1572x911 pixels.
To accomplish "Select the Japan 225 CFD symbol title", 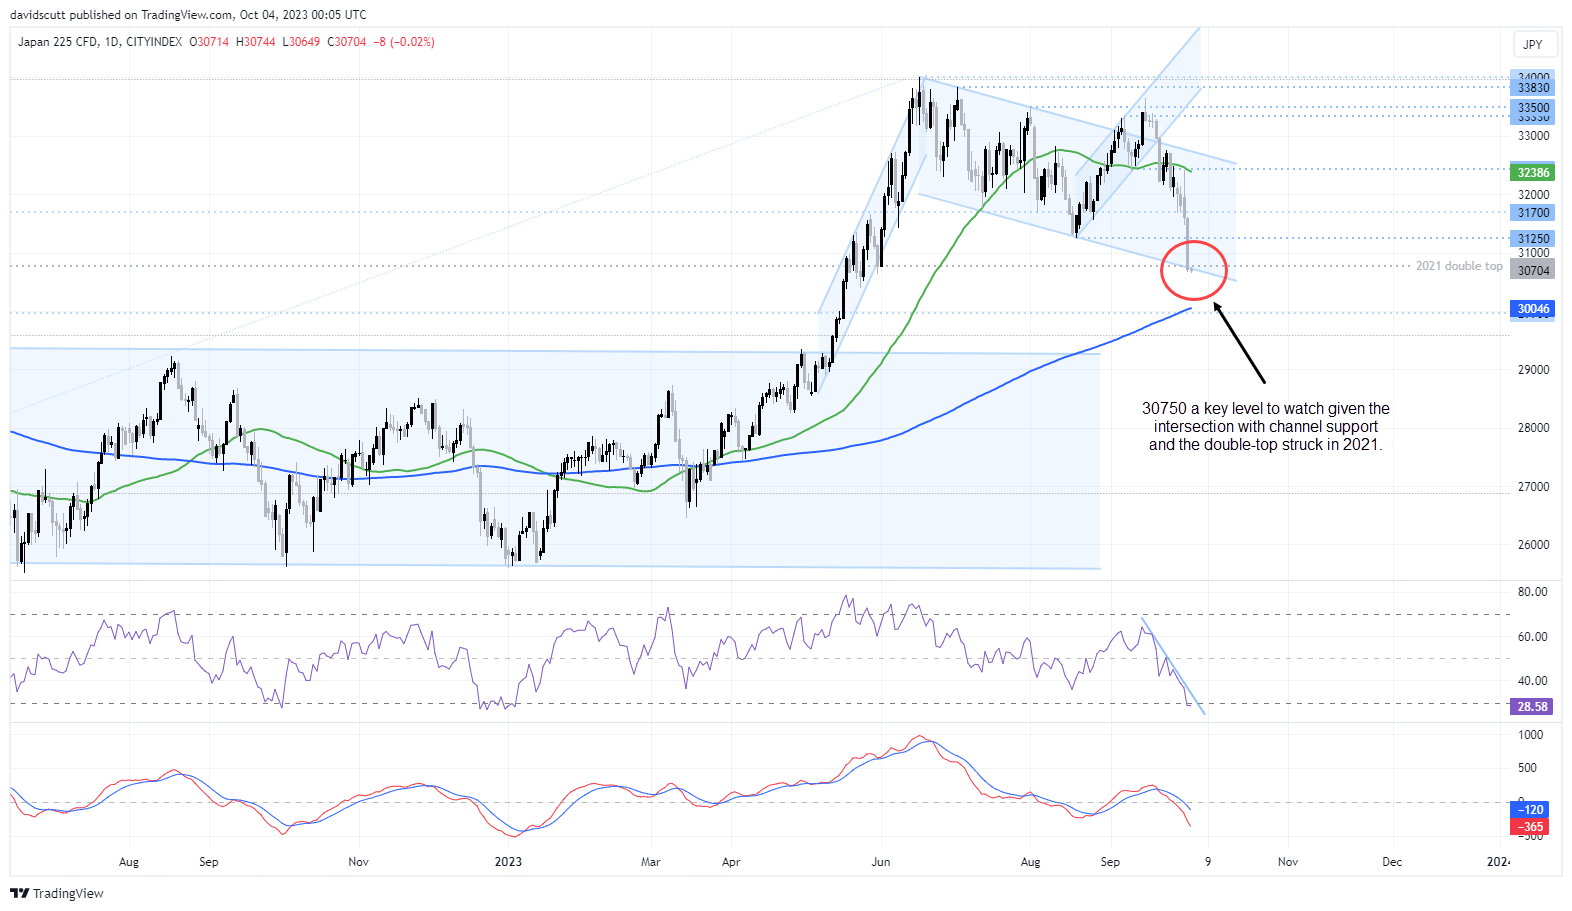I will tap(99, 42).
